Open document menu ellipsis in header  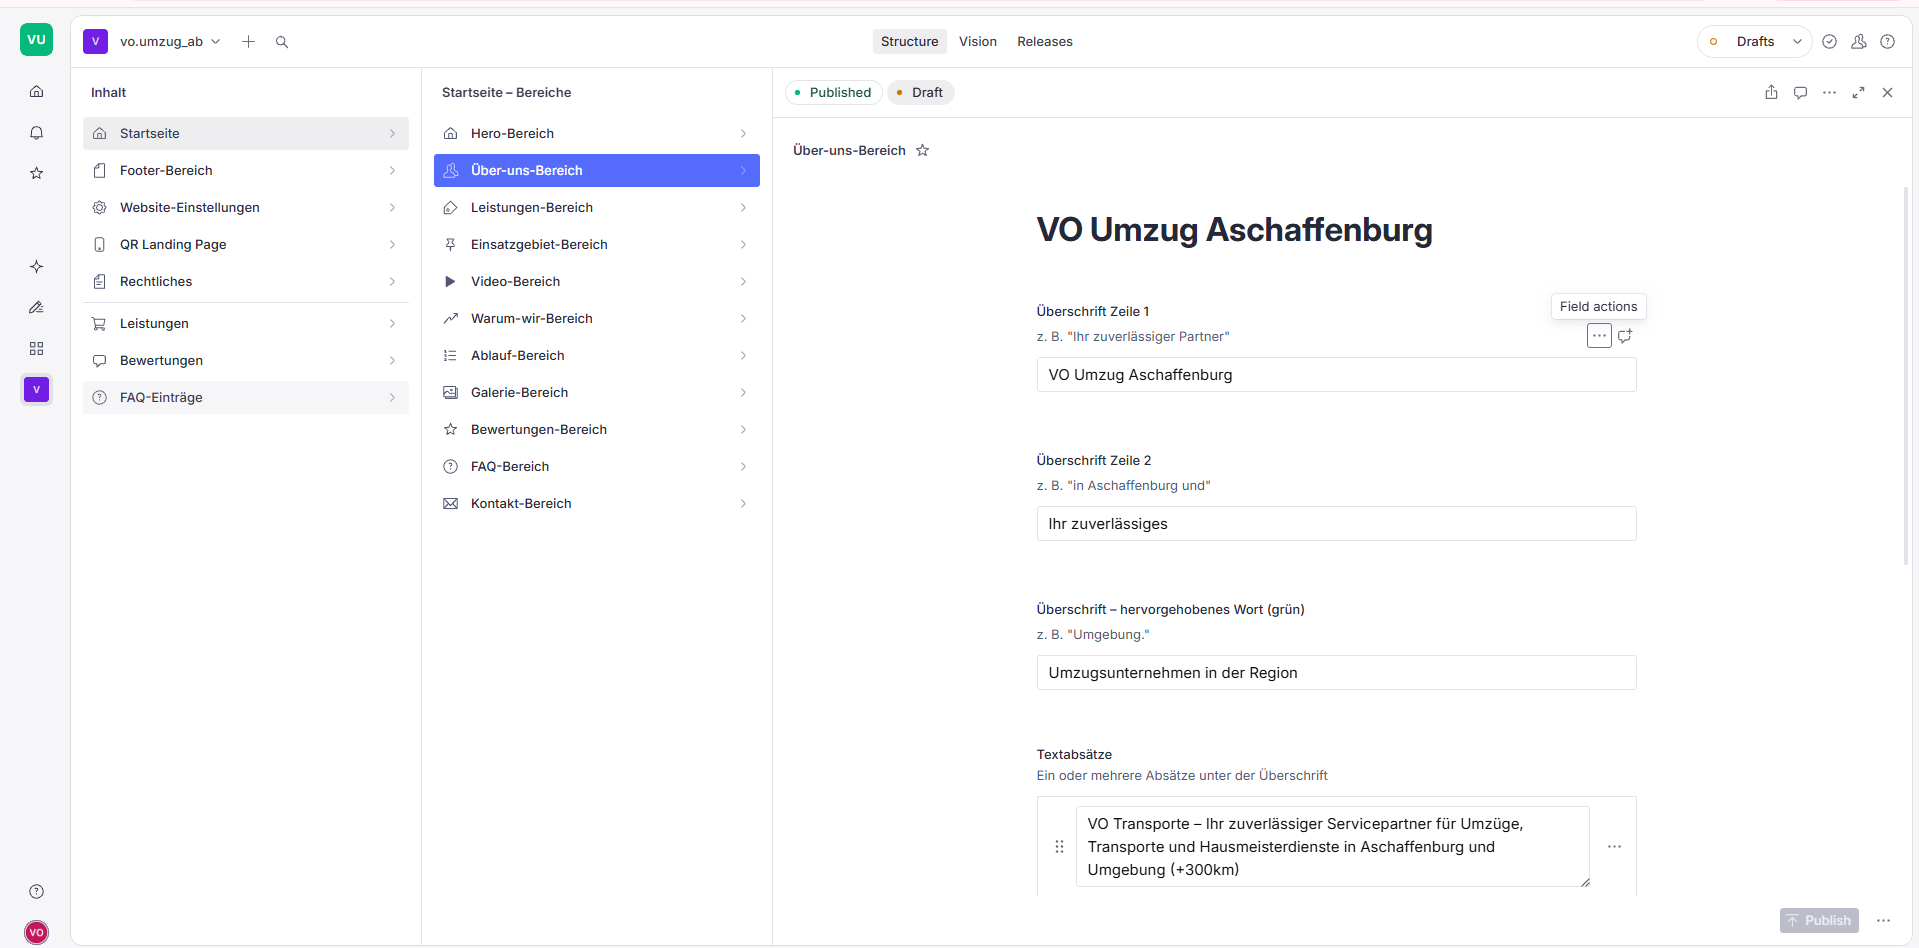point(1829,92)
